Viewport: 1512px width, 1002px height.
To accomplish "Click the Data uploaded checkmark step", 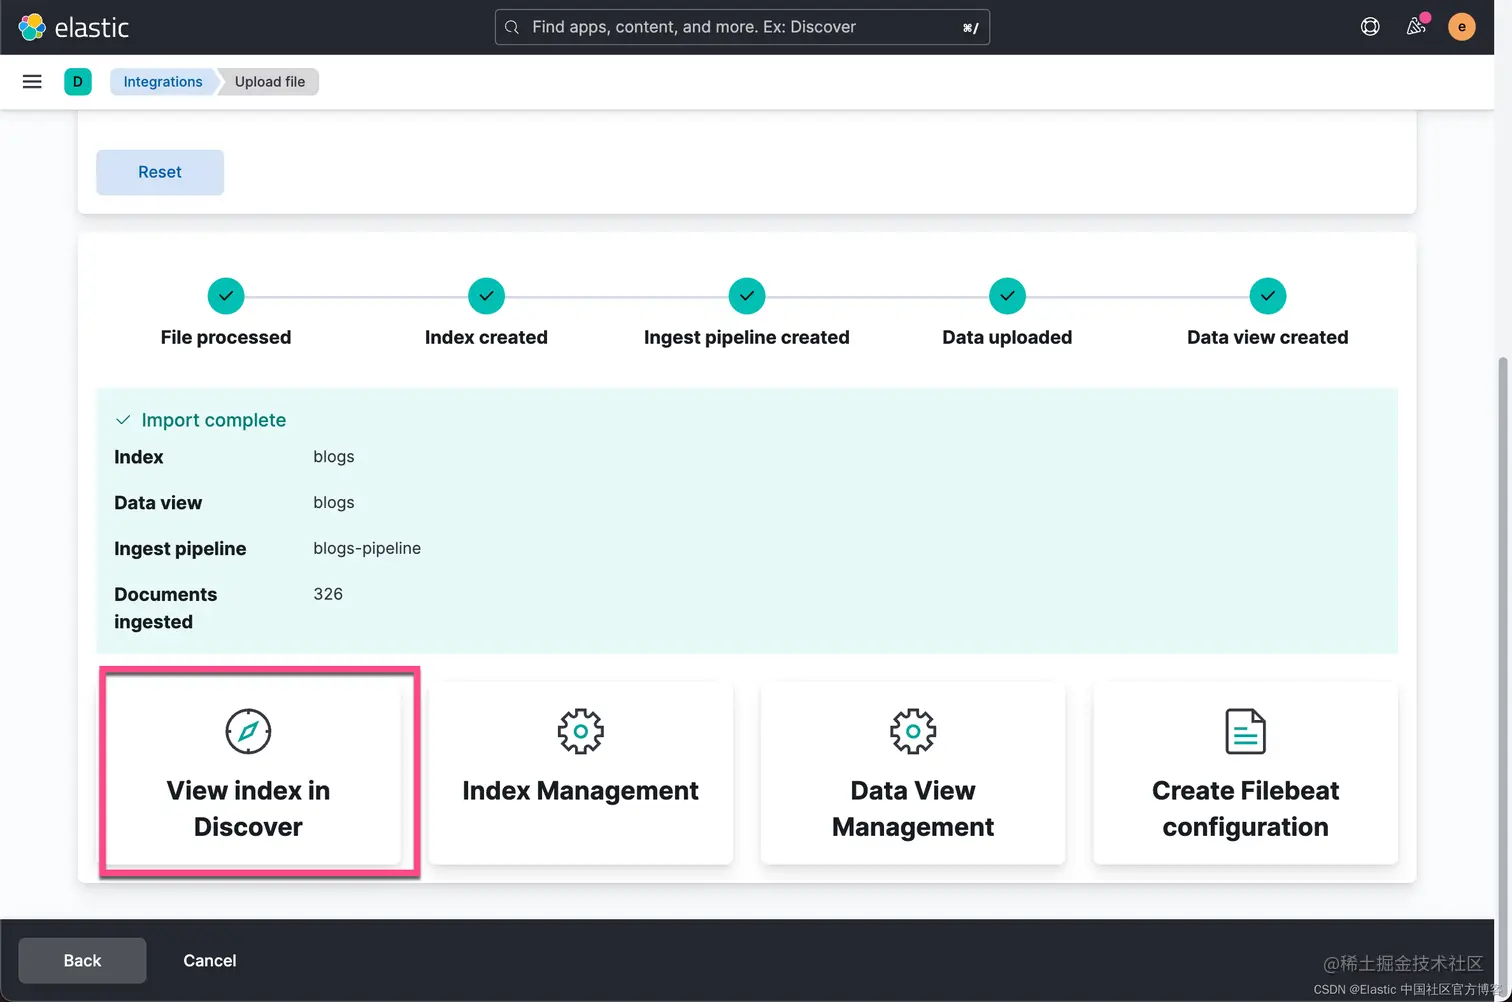I will pyautogui.click(x=1007, y=296).
